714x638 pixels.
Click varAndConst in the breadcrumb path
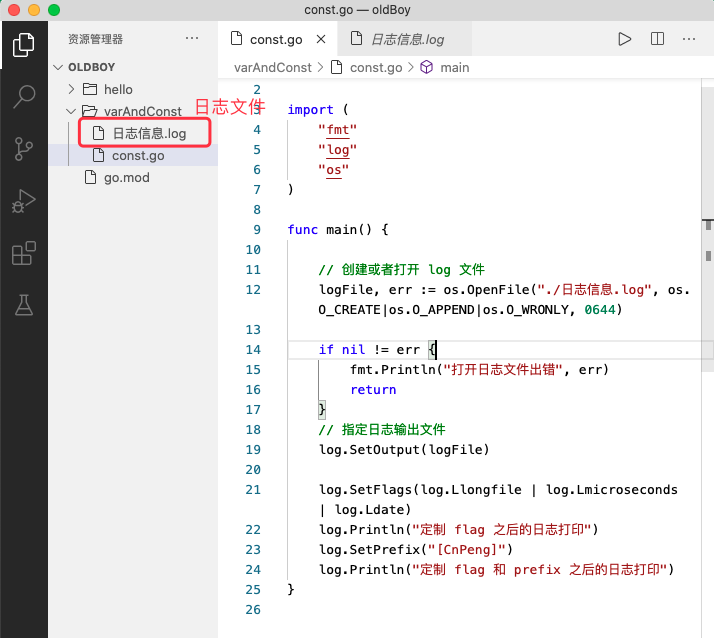[272, 67]
